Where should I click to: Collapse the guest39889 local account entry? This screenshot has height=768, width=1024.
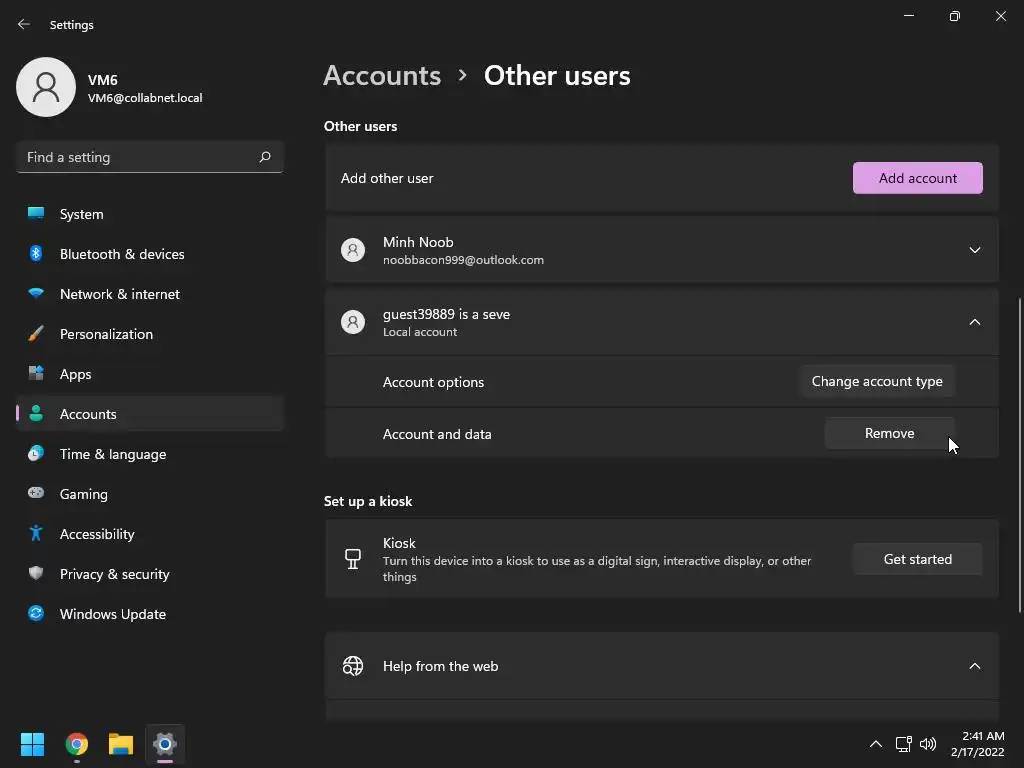pos(974,322)
